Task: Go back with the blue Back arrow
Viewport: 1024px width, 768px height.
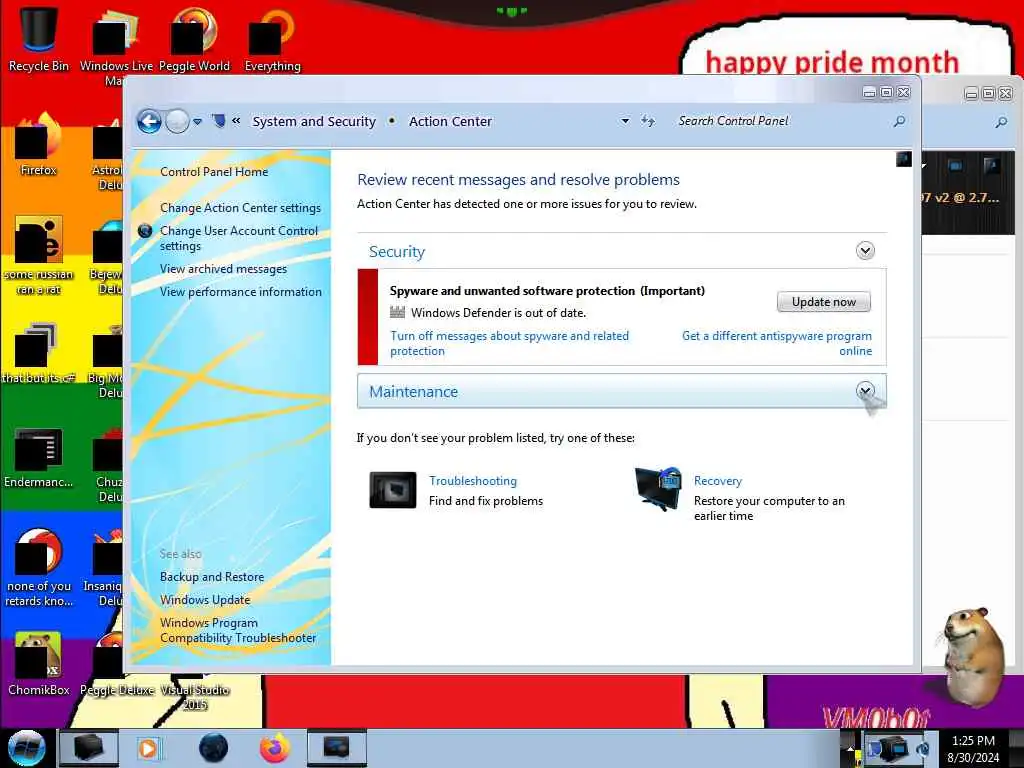Action: 149,121
